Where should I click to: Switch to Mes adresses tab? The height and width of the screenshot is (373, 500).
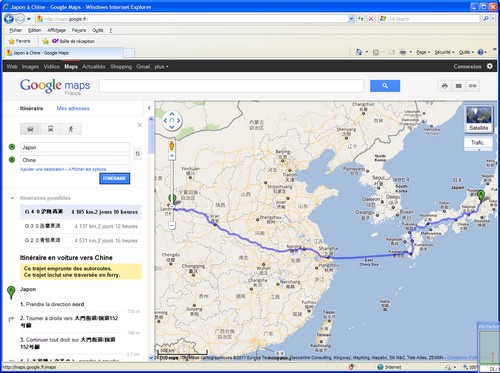[x=73, y=108]
